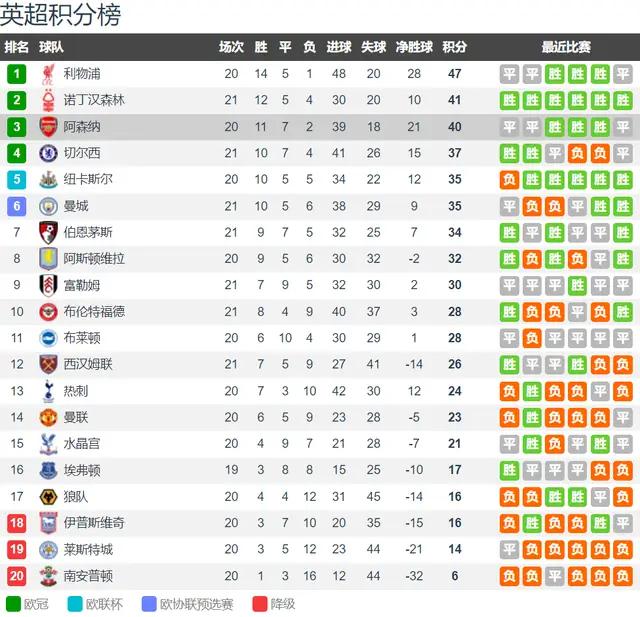Screen dimensions: 640x617
Task: Open the 布伦特福德 team link
Action: (94, 312)
